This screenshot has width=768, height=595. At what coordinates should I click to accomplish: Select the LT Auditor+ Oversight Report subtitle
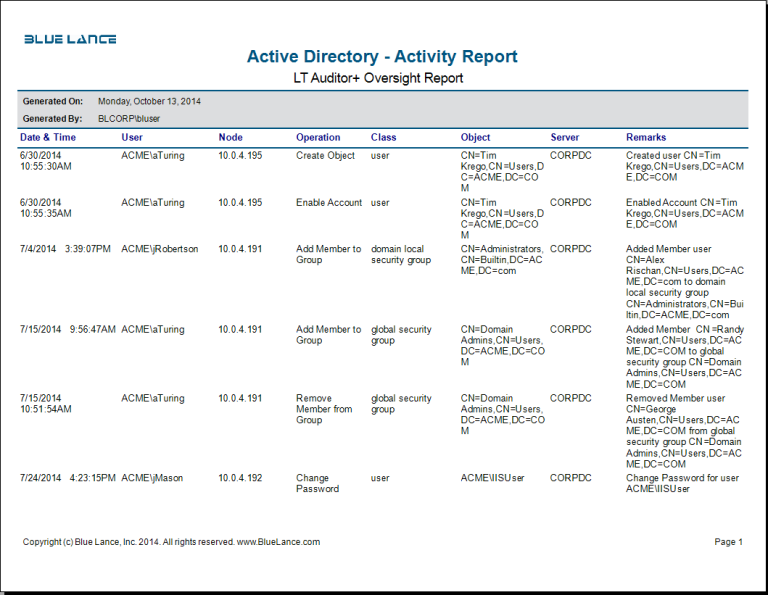tap(378, 78)
